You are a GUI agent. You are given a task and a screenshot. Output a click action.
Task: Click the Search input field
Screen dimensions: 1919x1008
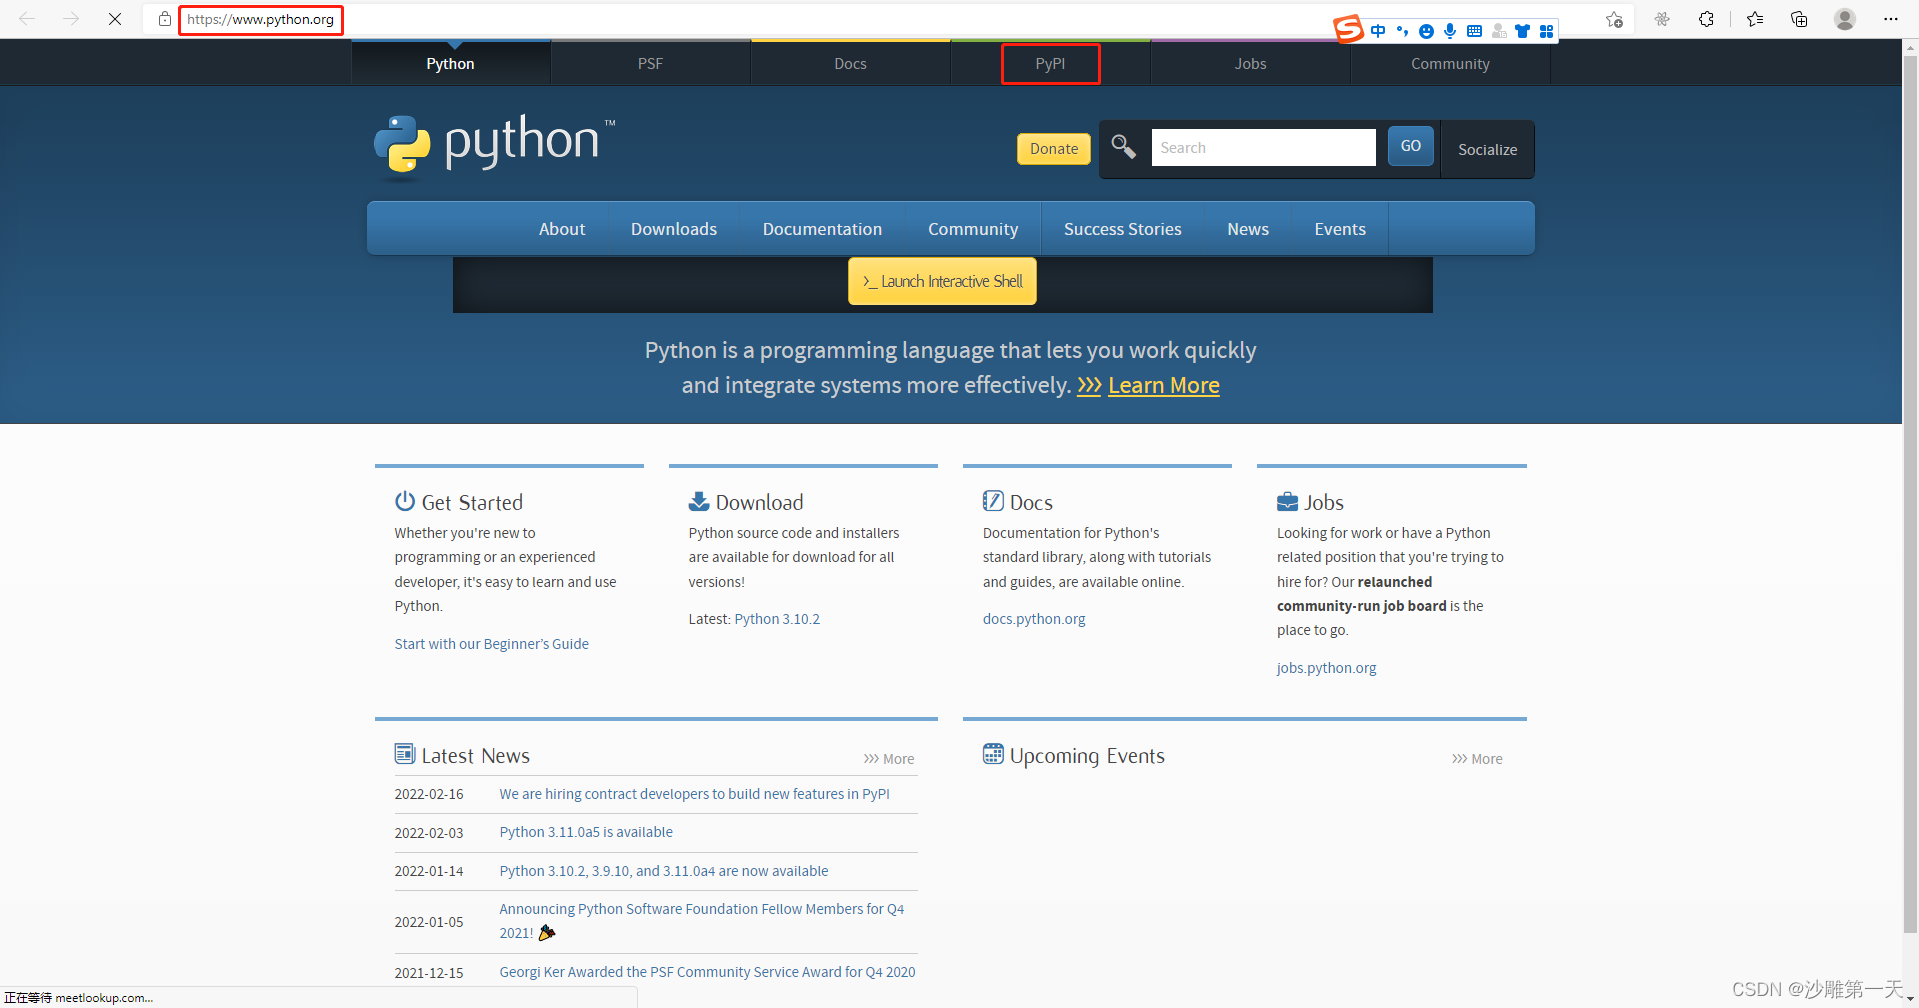[1263, 147]
